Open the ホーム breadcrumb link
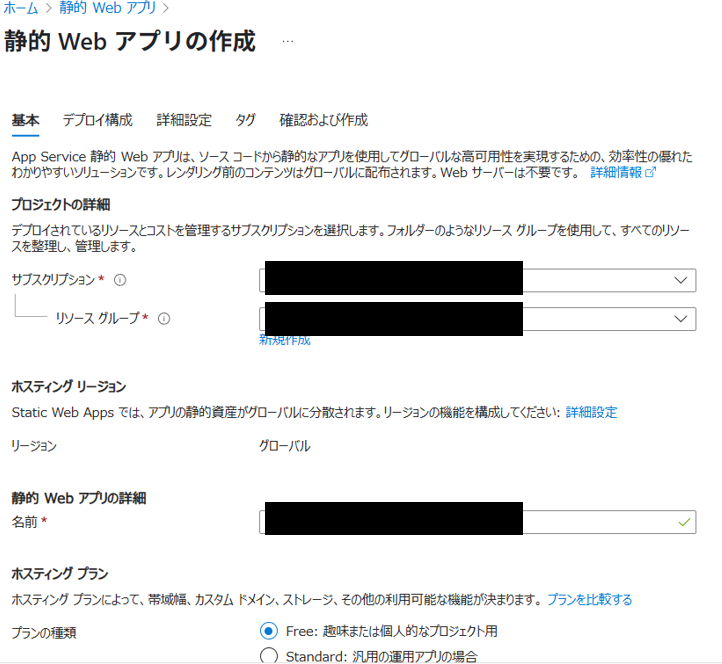Image resolution: width=722 pixels, height=664 pixels. point(21,7)
